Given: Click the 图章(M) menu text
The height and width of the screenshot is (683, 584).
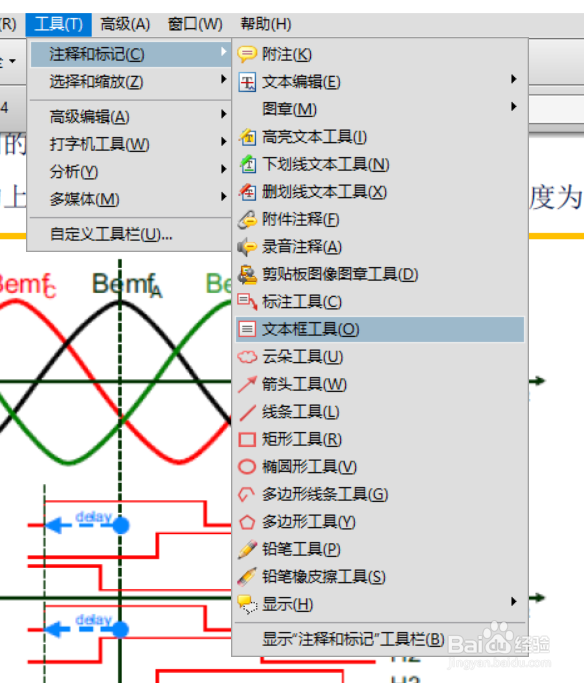Looking at the screenshot, I should (289, 109).
